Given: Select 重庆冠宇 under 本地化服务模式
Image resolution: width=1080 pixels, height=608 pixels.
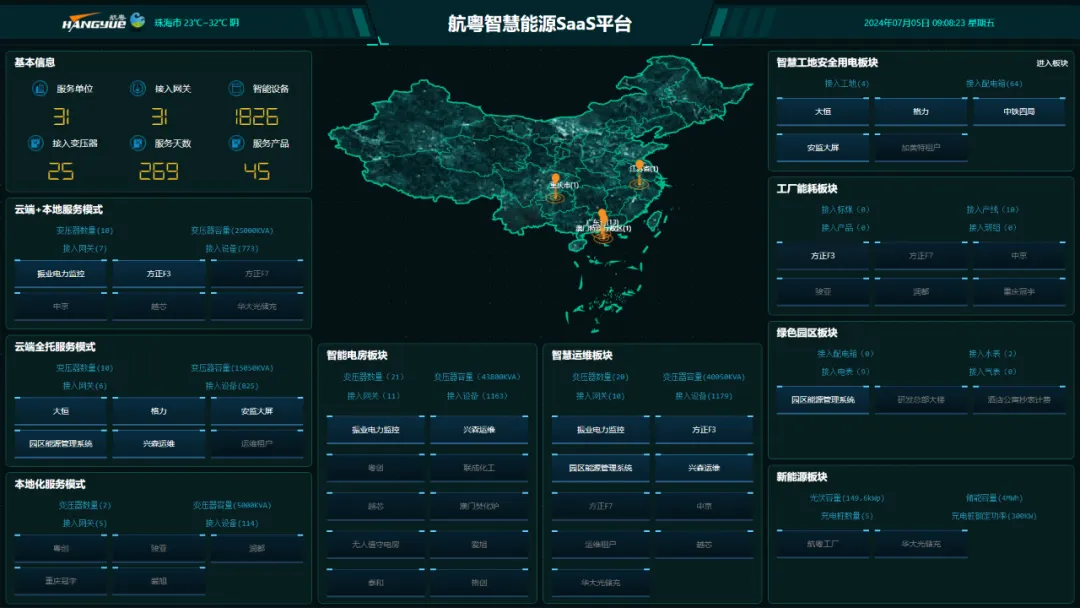Looking at the screenshot, I should (61, 580).
